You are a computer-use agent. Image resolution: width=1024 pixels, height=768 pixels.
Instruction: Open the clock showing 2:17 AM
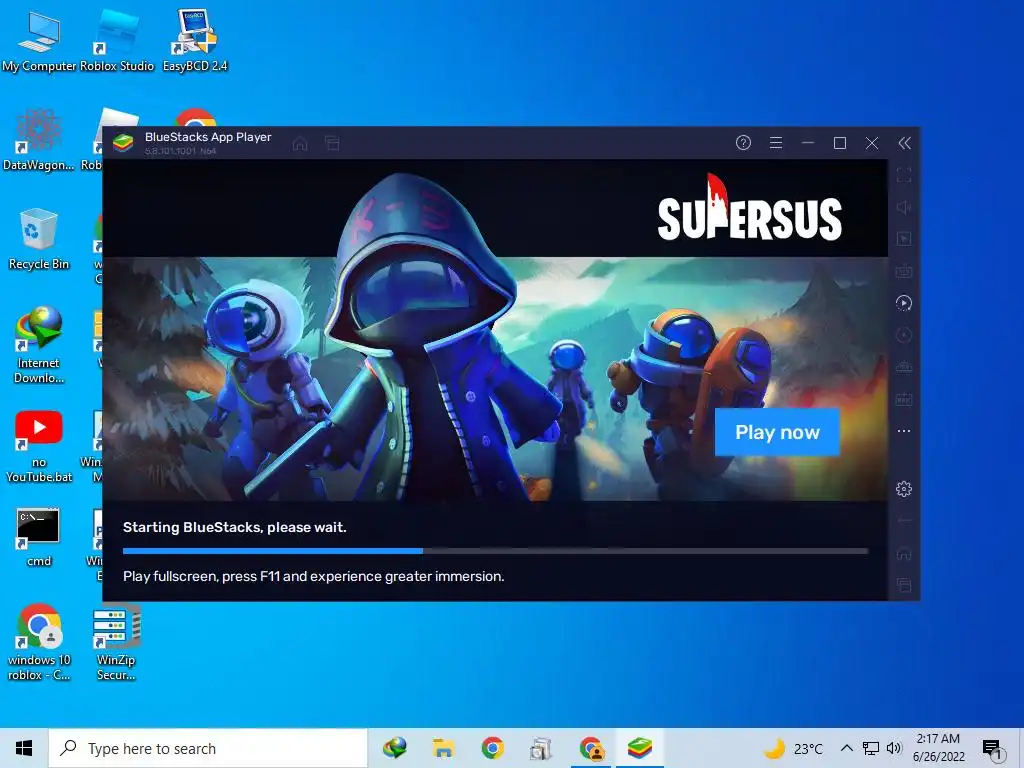pos(938,748)
